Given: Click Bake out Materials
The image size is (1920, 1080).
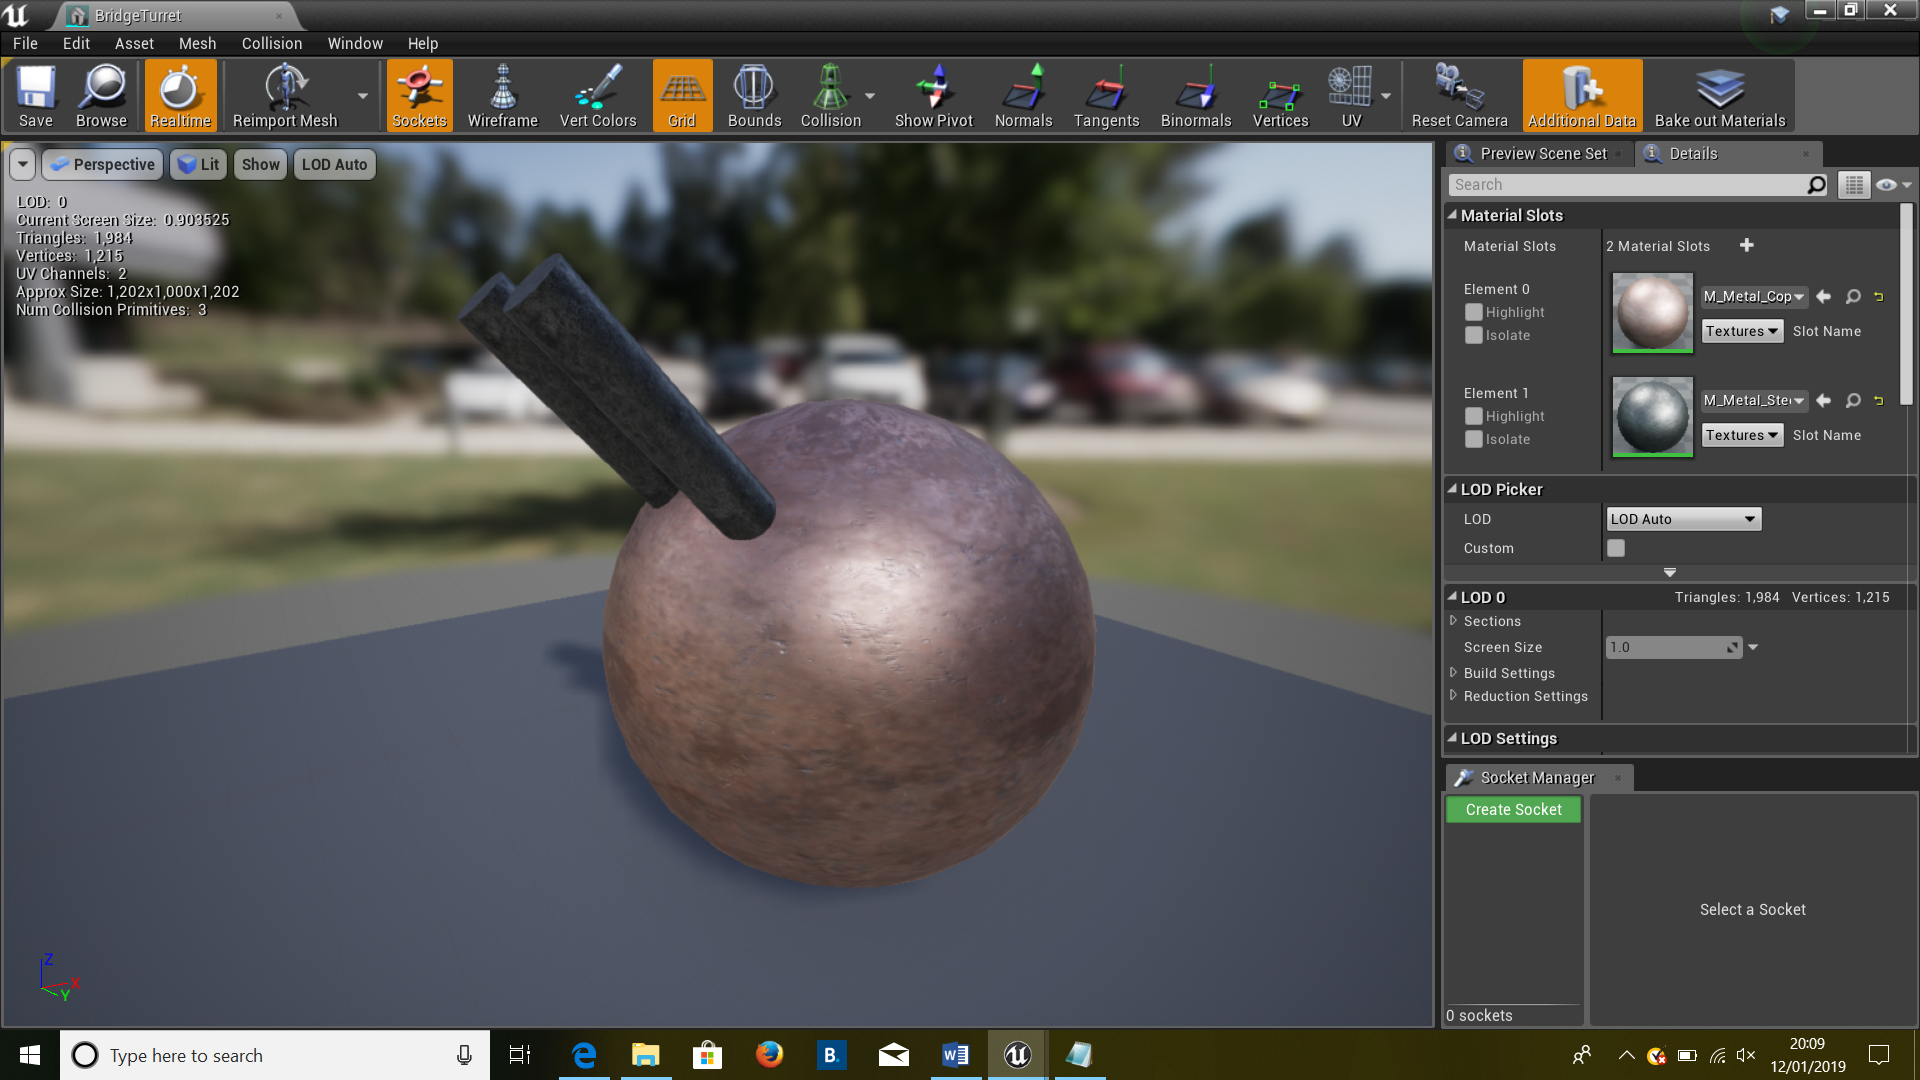Looking at the screenshot, I should click(x=1720, y=96).
